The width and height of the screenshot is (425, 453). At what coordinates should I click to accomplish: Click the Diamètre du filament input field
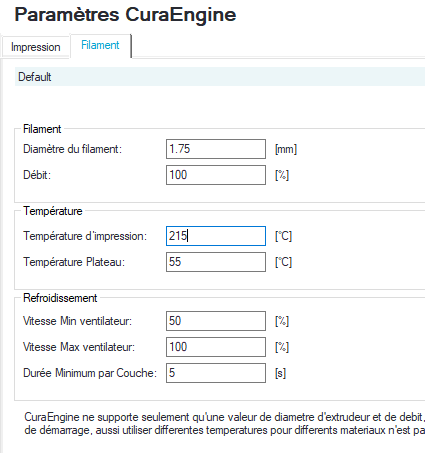click(216, 149)
